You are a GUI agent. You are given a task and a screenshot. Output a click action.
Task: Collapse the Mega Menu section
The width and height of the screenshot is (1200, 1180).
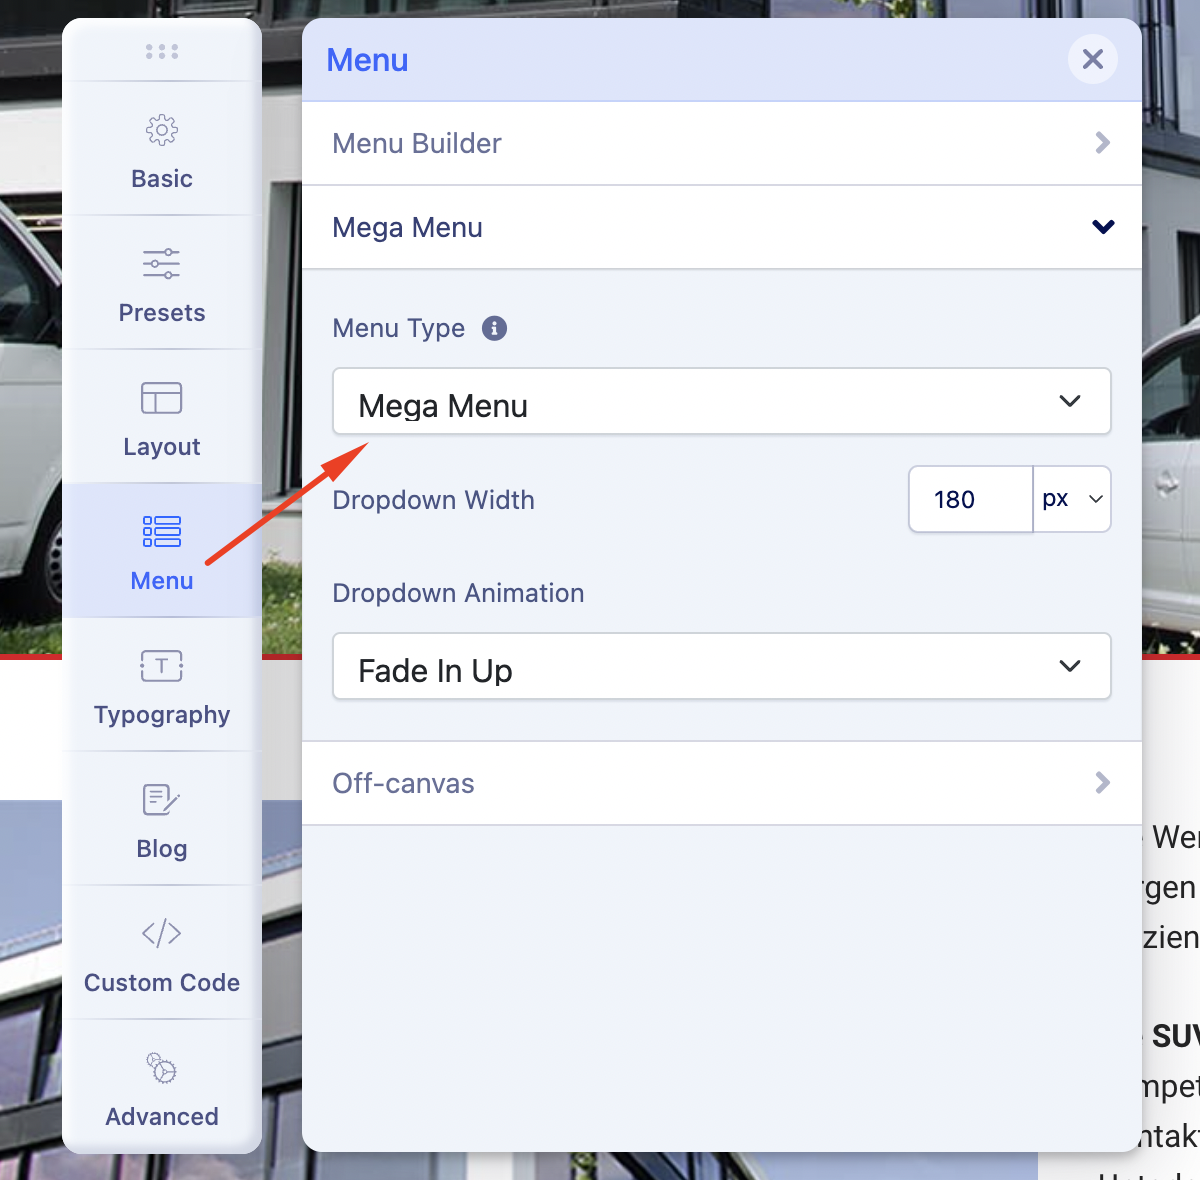pos(722,227)
